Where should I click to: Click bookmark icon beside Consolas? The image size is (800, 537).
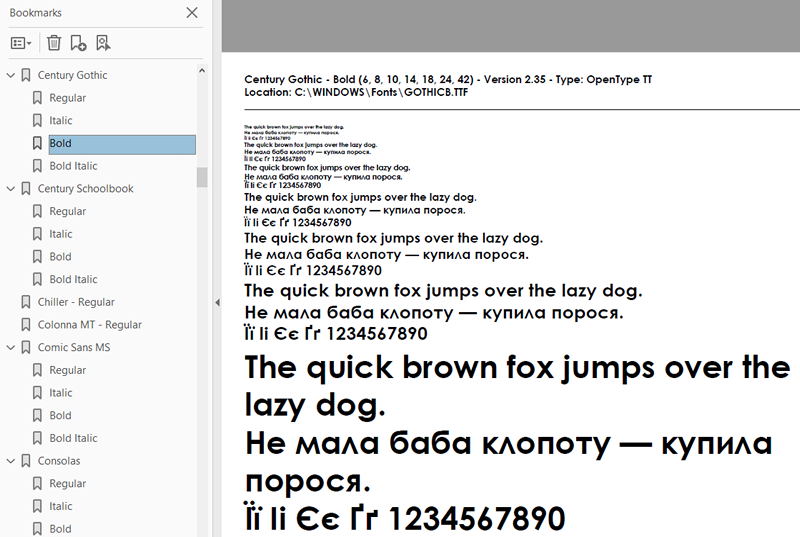click(x=26, y=461)
